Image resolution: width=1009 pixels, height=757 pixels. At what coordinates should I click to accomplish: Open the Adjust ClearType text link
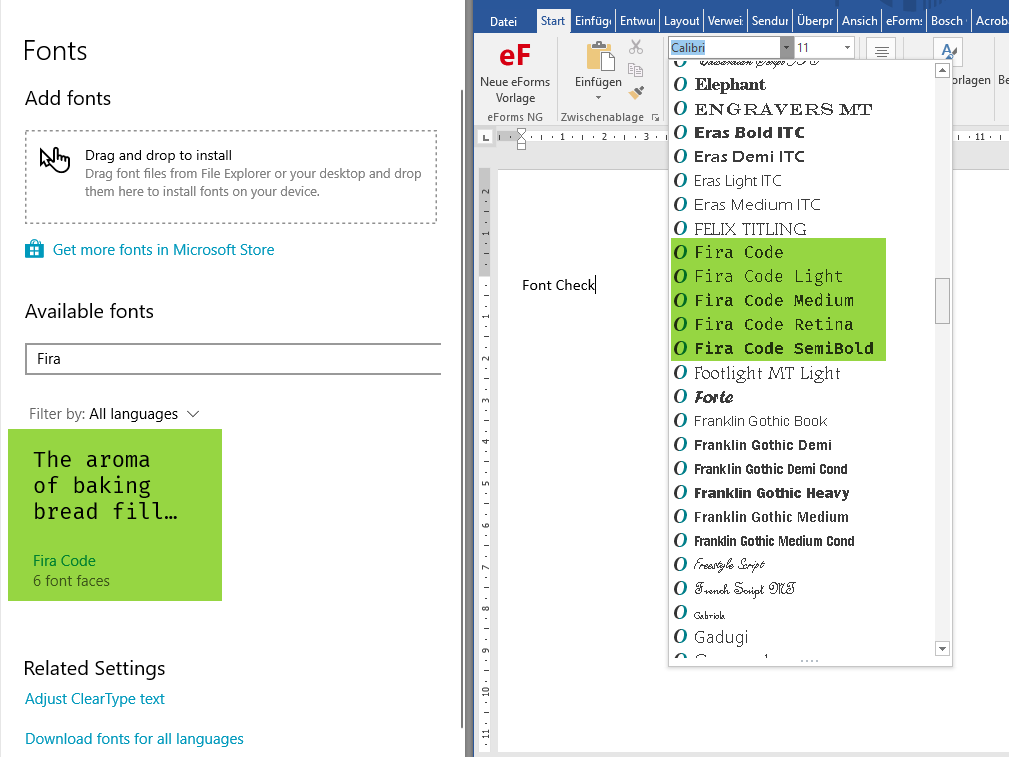(94, 698)
